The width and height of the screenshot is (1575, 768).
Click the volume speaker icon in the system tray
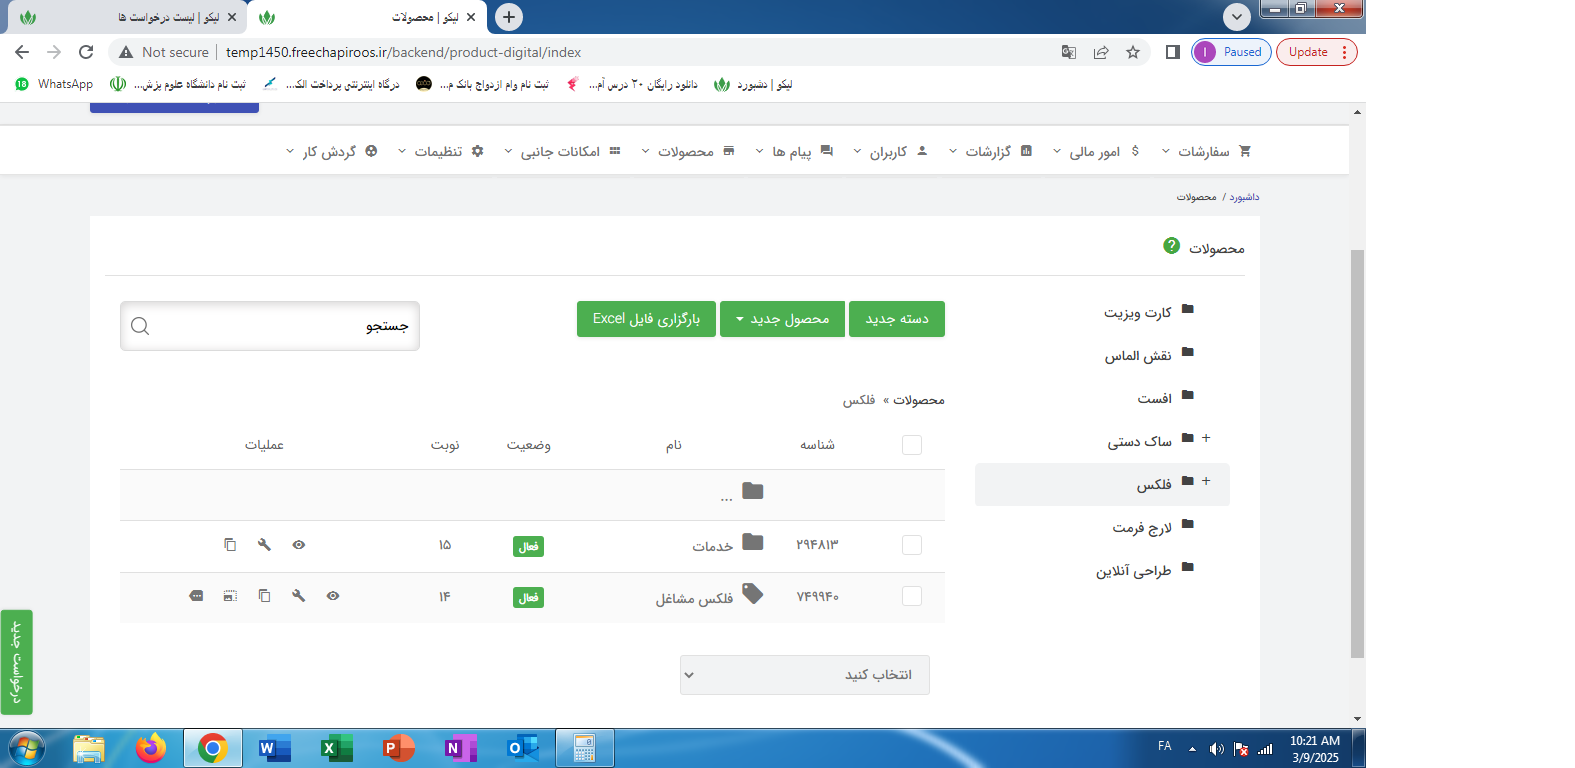[x=1216, y=749]
